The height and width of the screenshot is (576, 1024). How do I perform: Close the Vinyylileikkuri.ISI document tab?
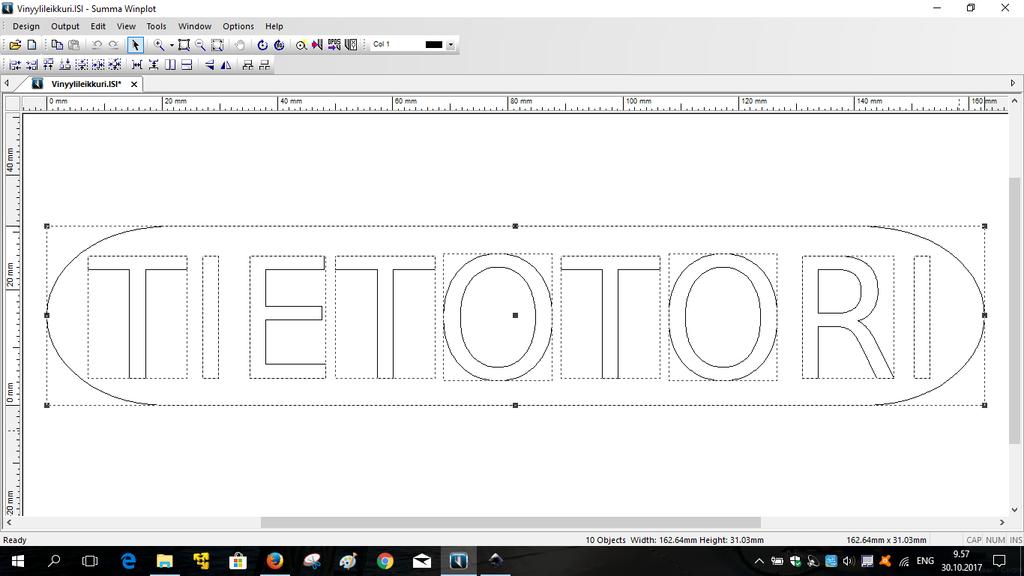click(x=134, y=84)
